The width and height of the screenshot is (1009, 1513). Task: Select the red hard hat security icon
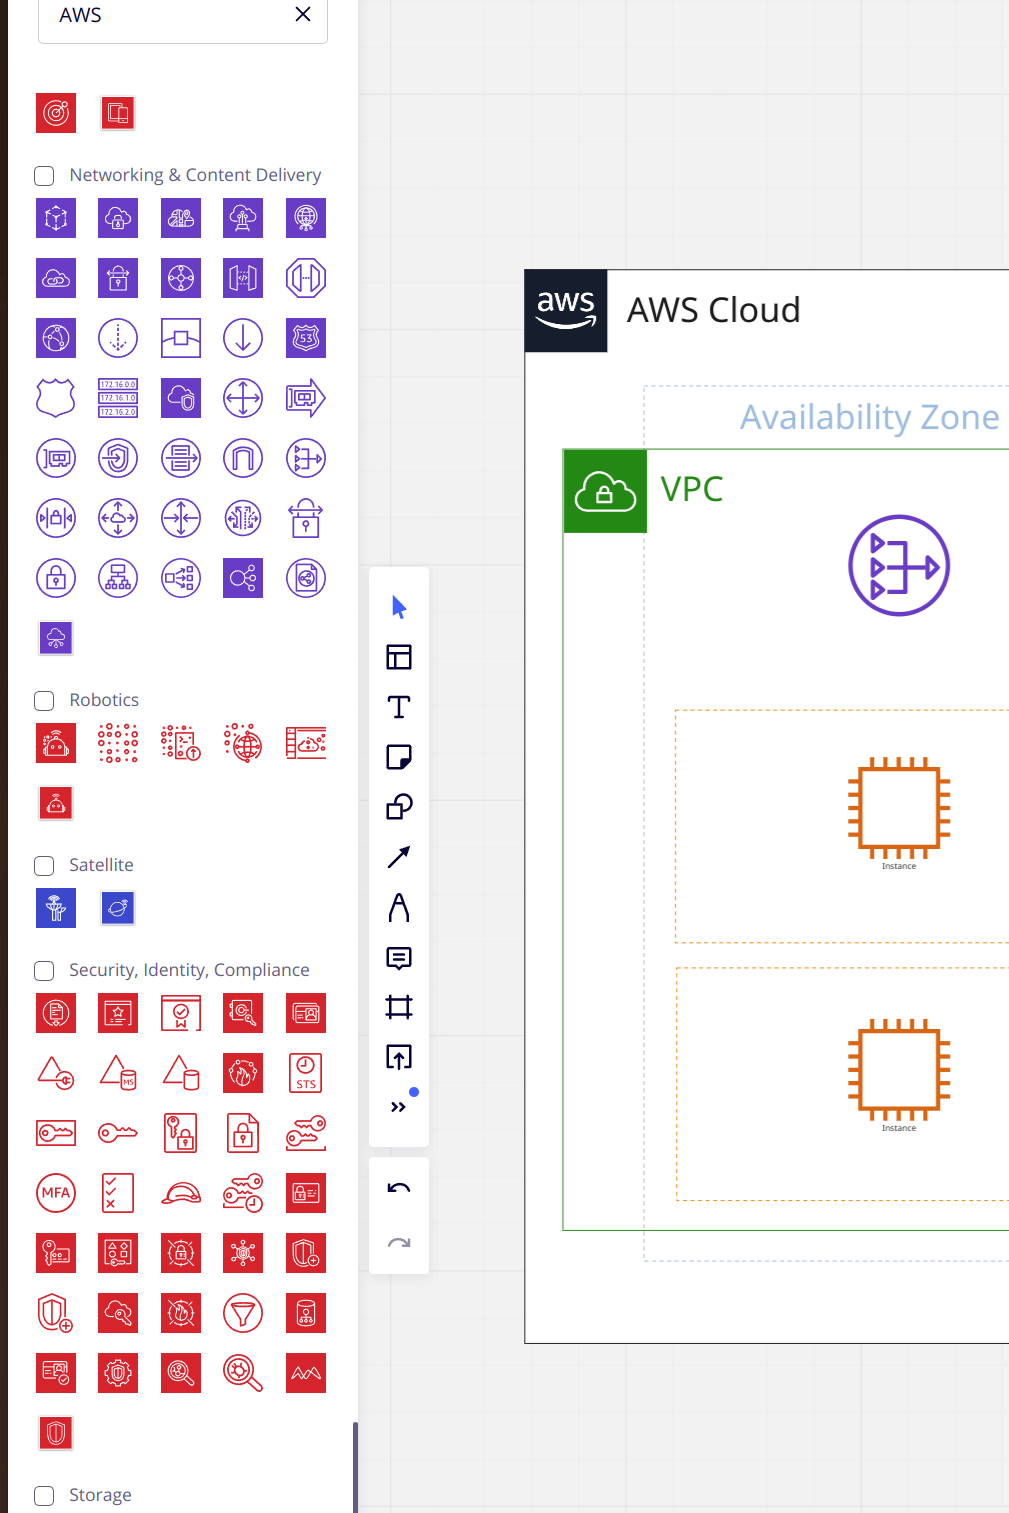click(x=181, y=1193)
